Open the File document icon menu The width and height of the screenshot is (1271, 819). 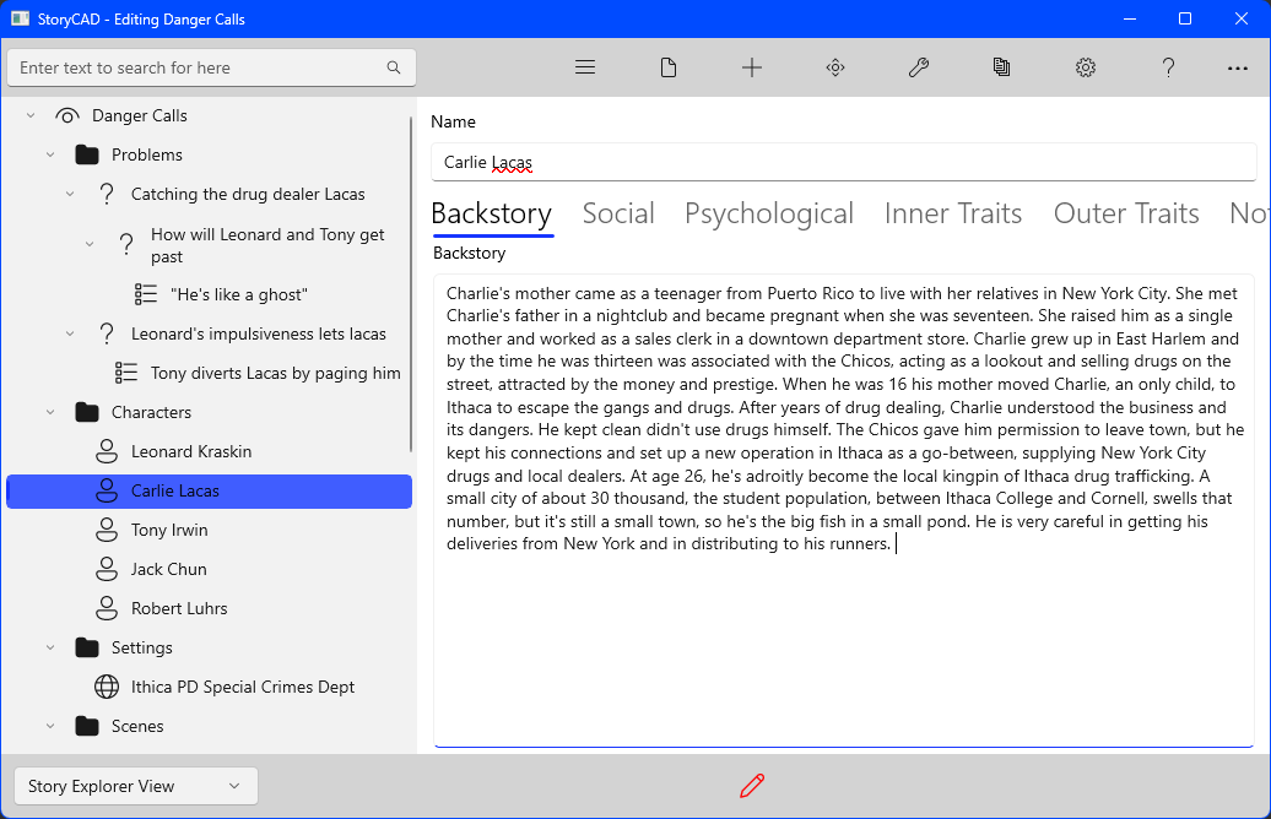tap(669, 67)
